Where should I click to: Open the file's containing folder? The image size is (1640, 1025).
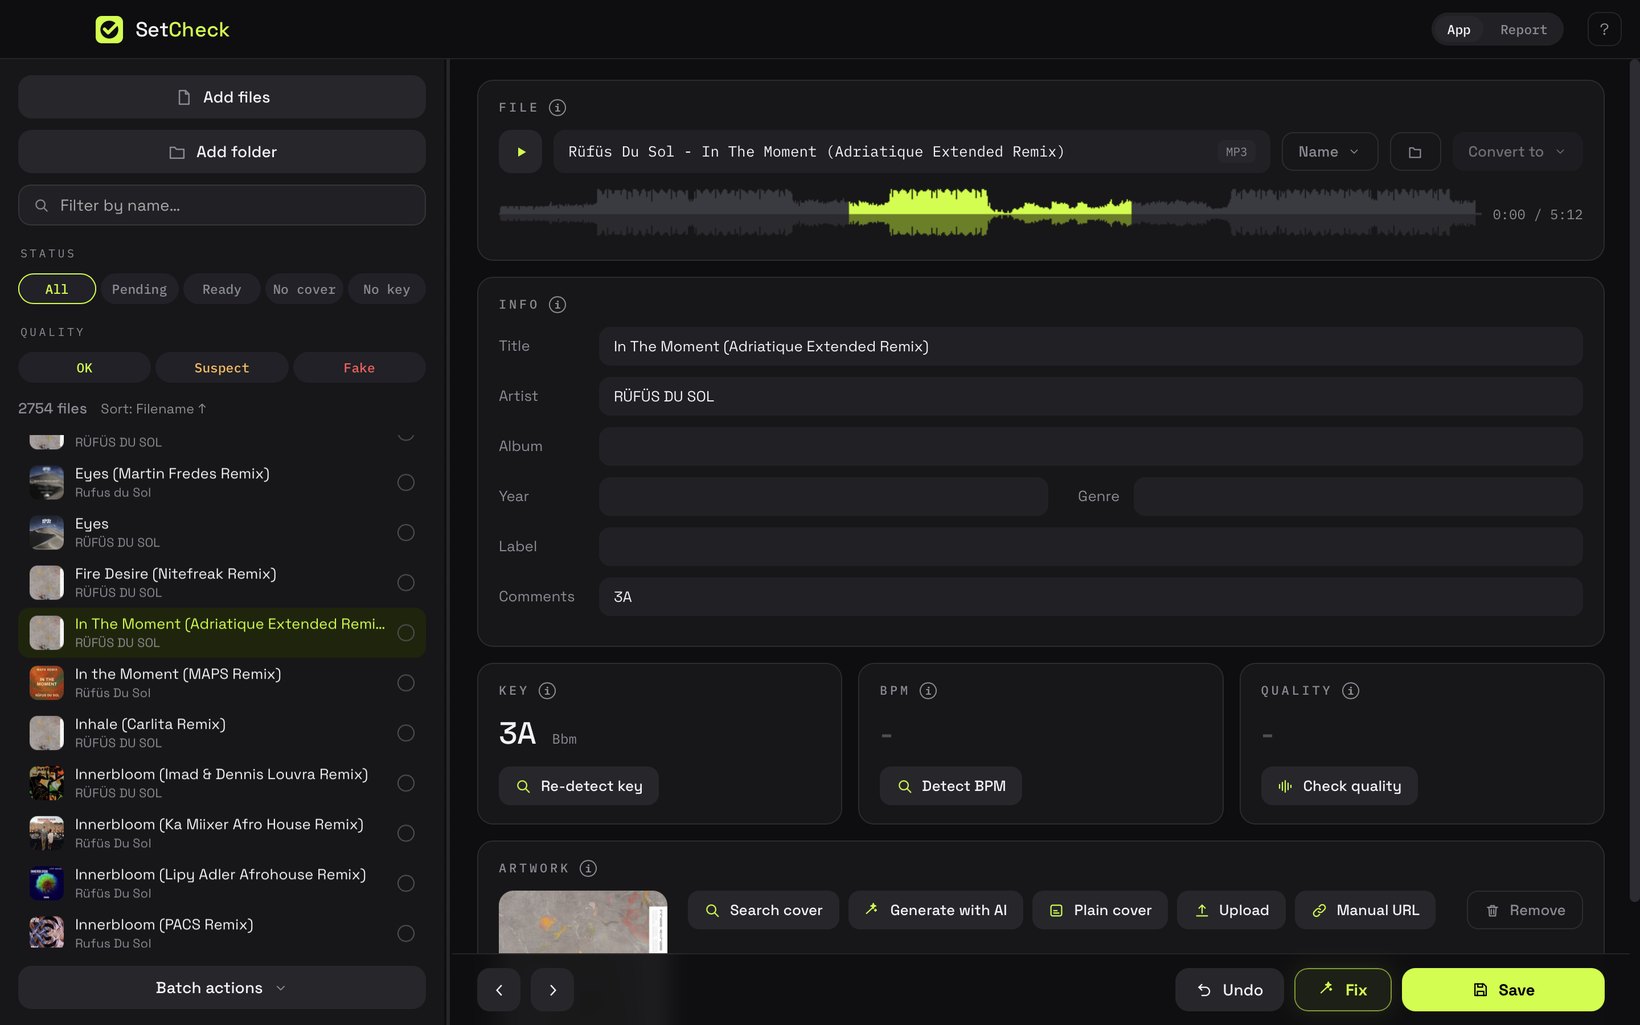click(x=1415, y=152)
